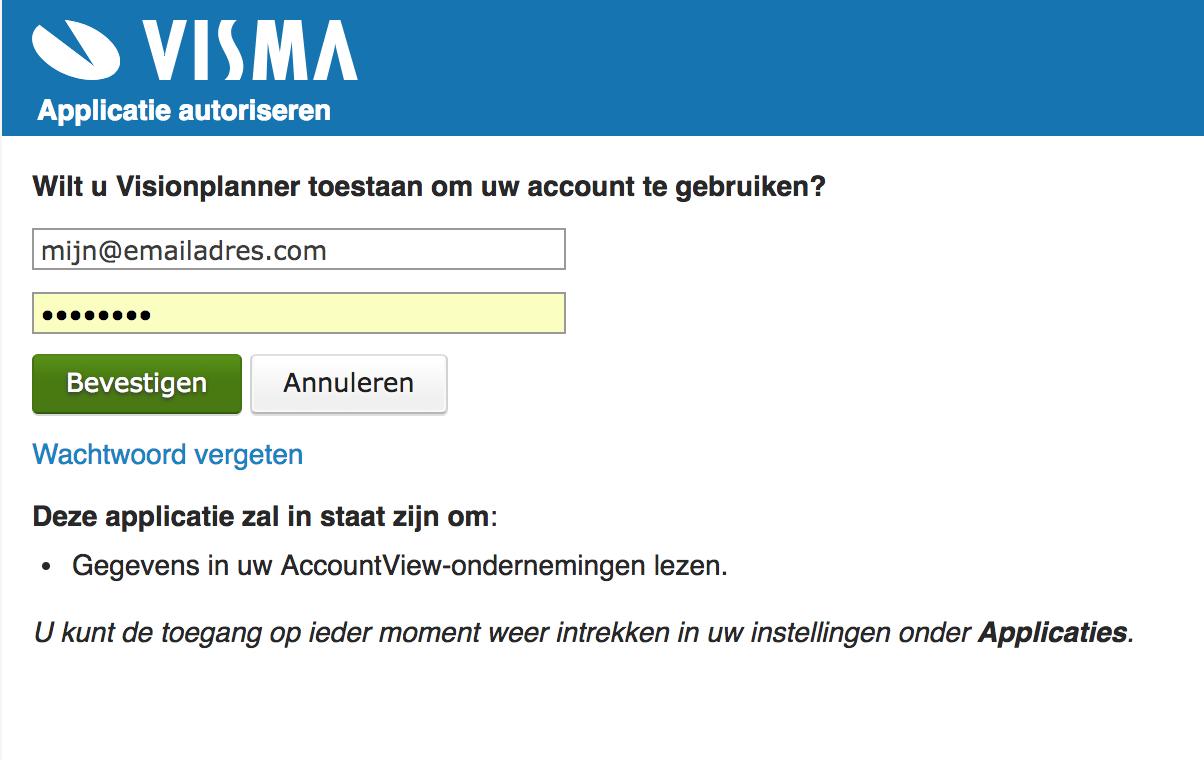
Task: Confirm authorization with the Bevestigen button
Action: (137, 383)
